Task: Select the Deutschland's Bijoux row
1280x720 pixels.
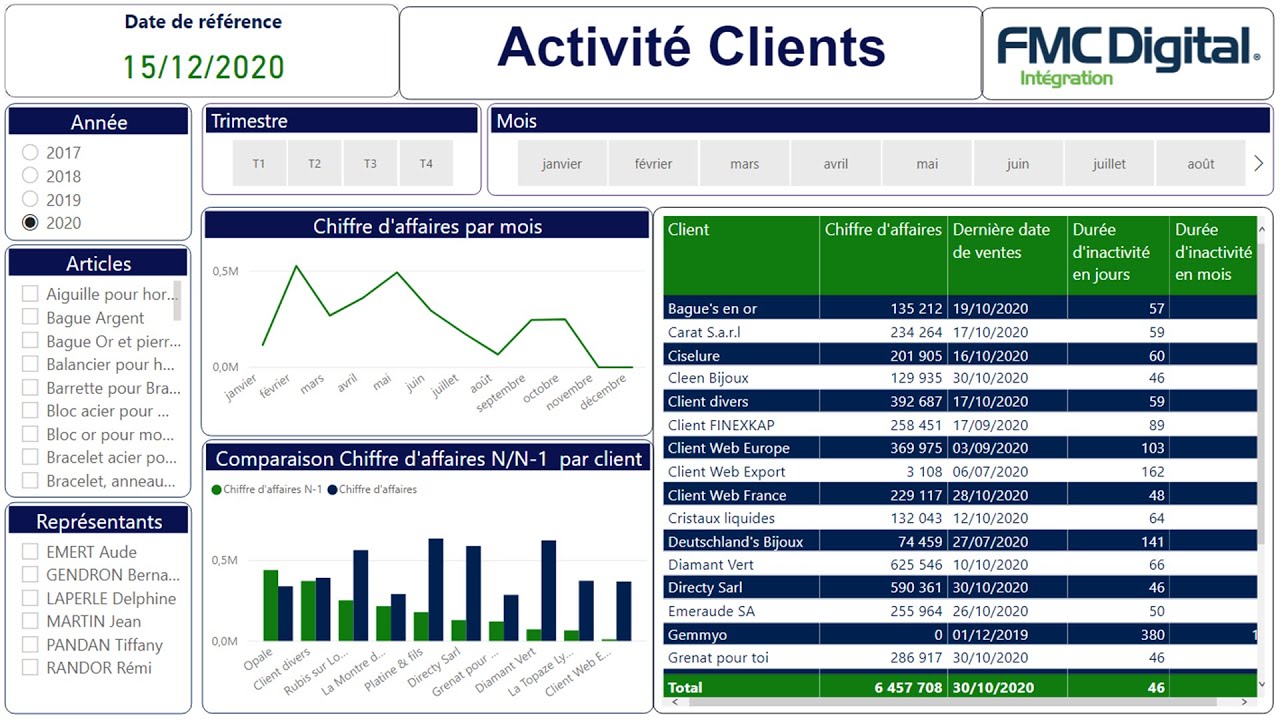Action: 960,541
